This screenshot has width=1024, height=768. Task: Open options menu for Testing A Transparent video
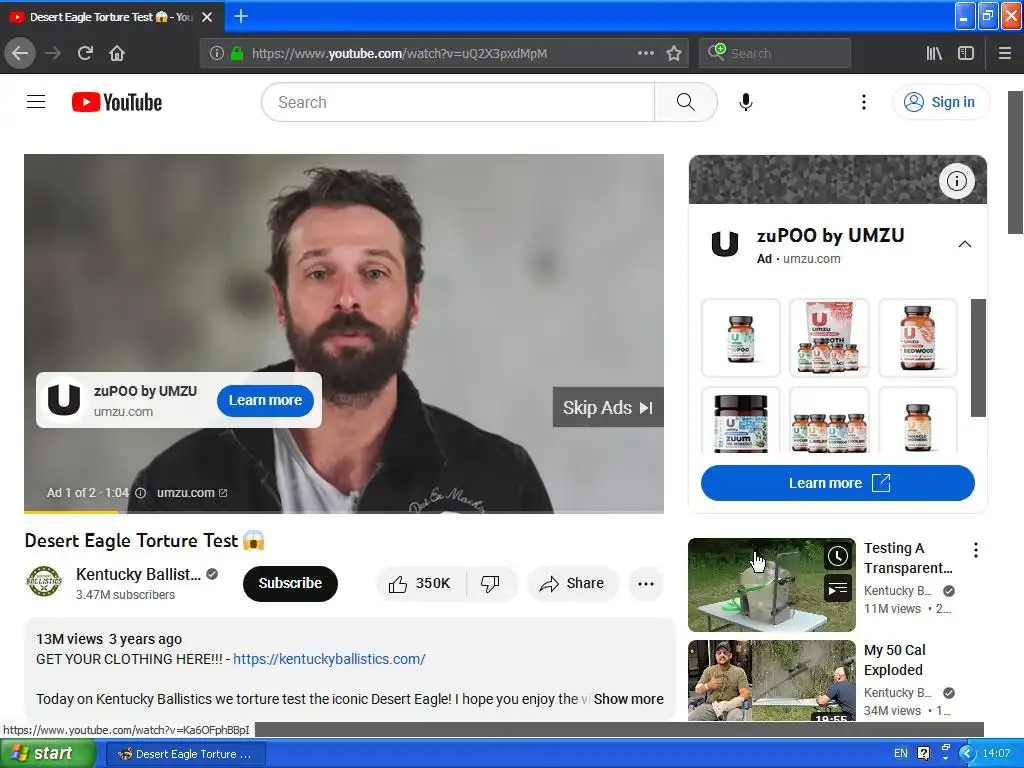pos(976,550)
